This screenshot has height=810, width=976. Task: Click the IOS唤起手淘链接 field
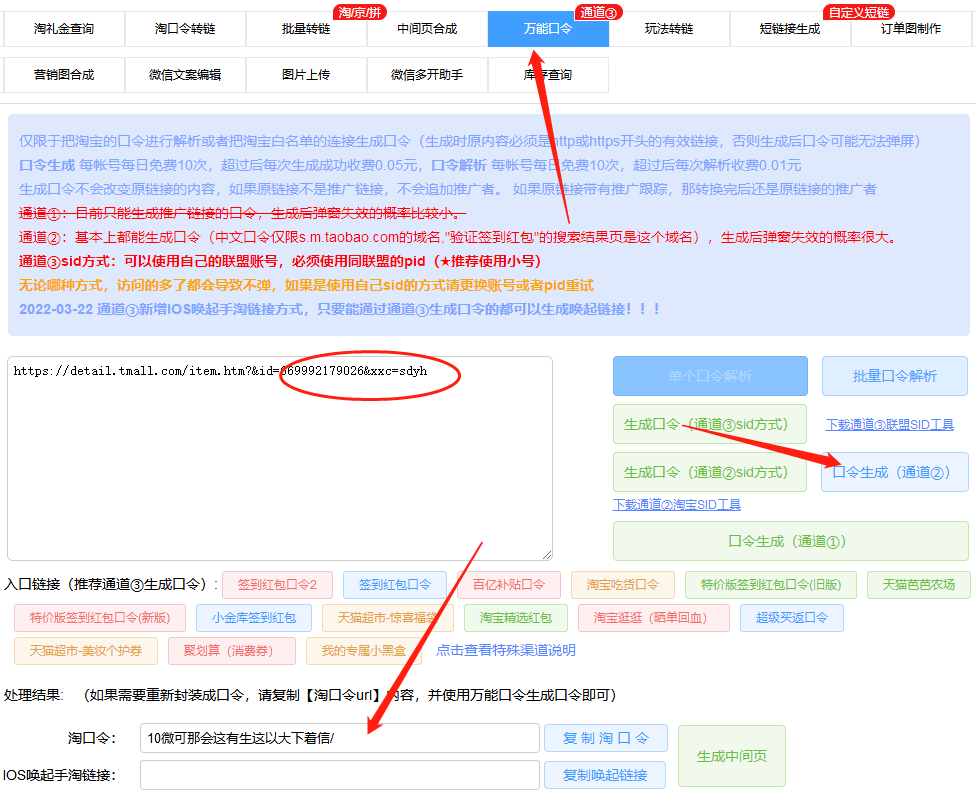coord(339,775)
